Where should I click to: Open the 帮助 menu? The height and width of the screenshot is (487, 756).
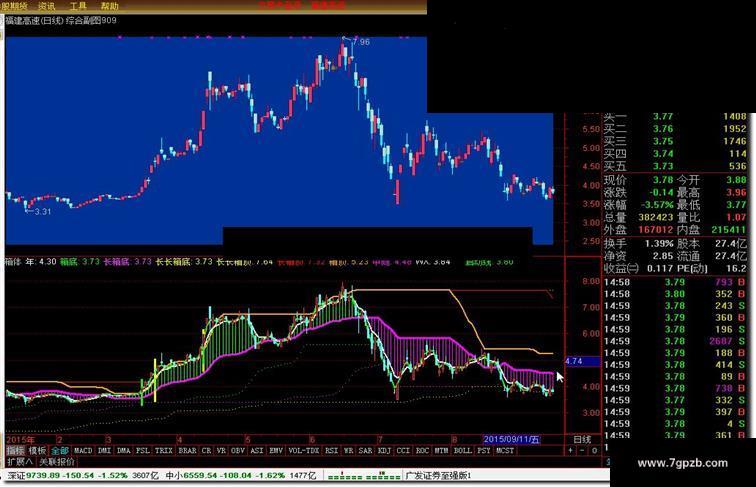pos(109,6)
